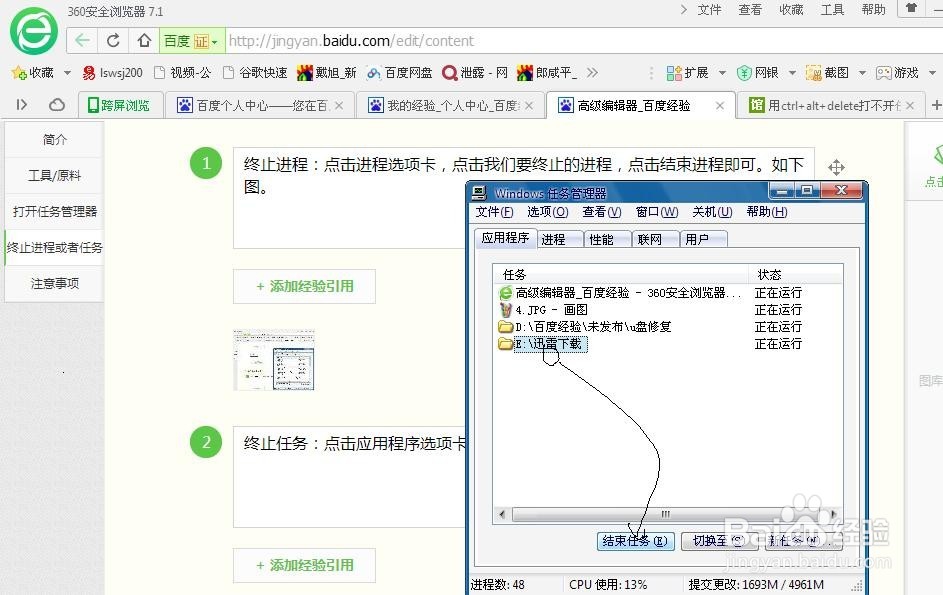Click the back navigation arrow
The width and height of the screenshot is (943, 595).
click(x=82, y=41)
